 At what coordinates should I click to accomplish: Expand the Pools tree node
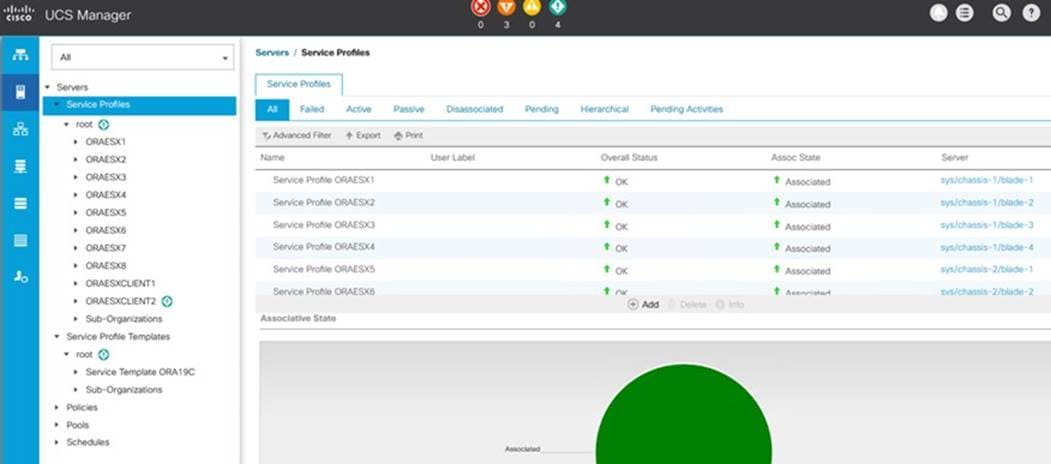point(57,424)
